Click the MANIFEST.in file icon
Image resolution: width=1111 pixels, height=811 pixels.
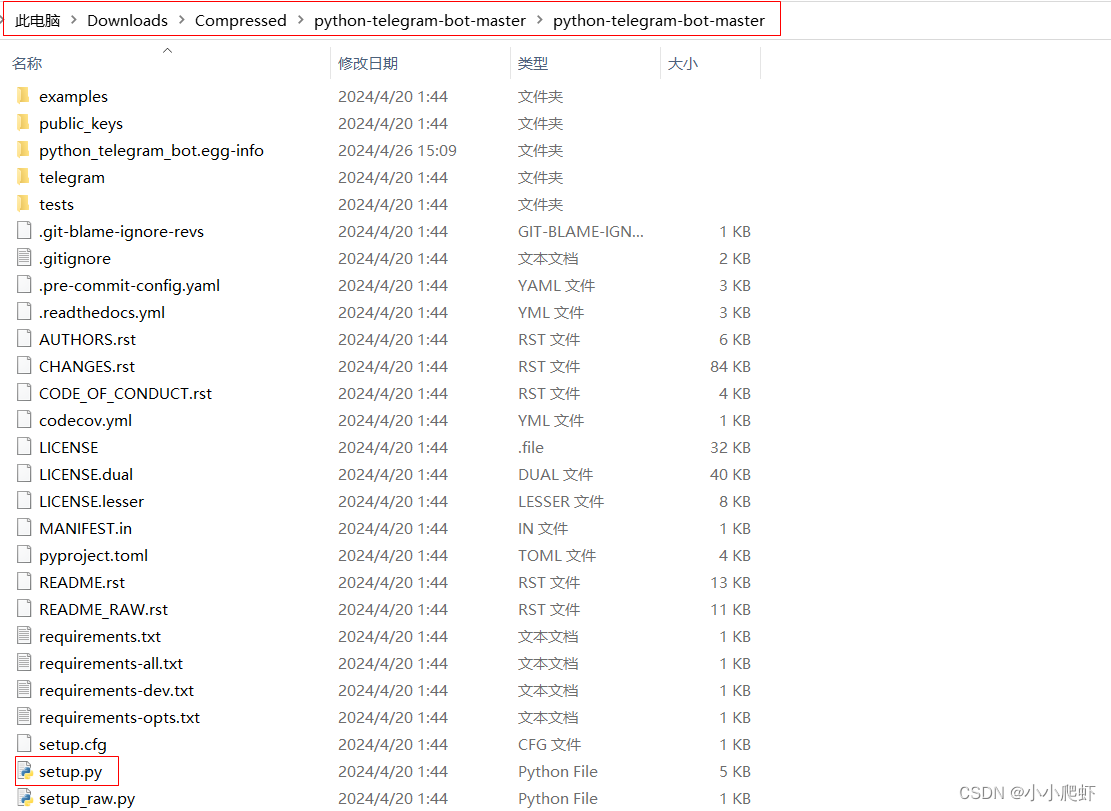(24, 528)
